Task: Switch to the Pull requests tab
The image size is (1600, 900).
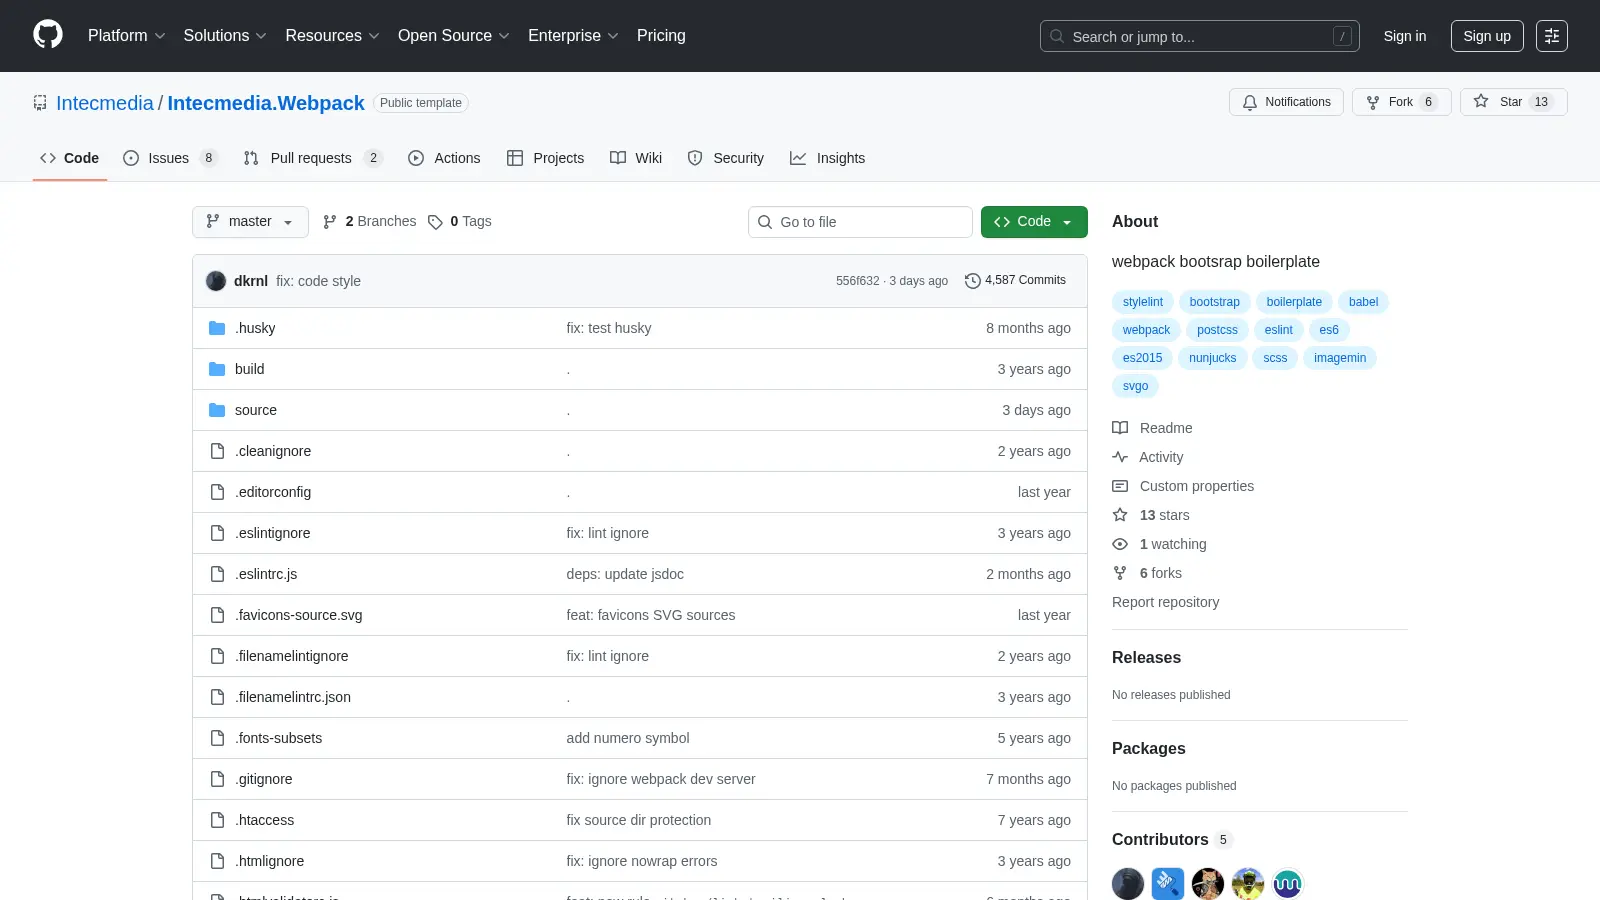Action: (313, 158)
